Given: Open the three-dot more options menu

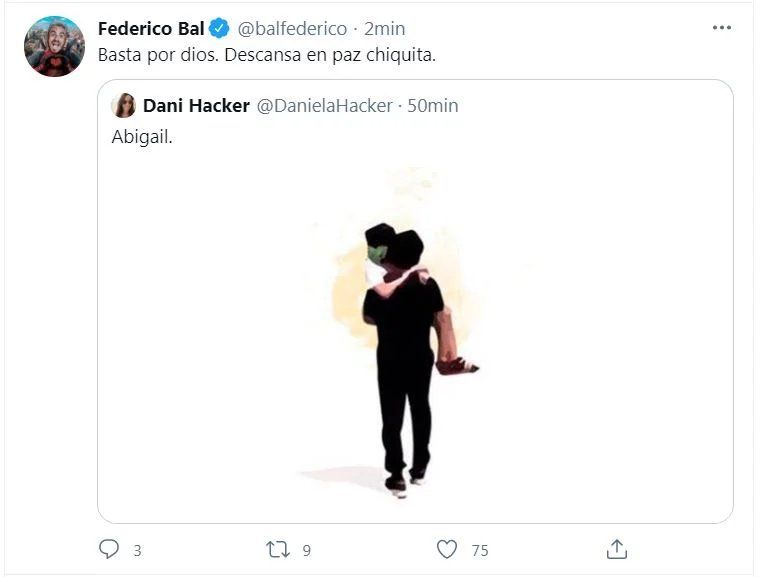Looking at the screenshot, I should 722,28.
